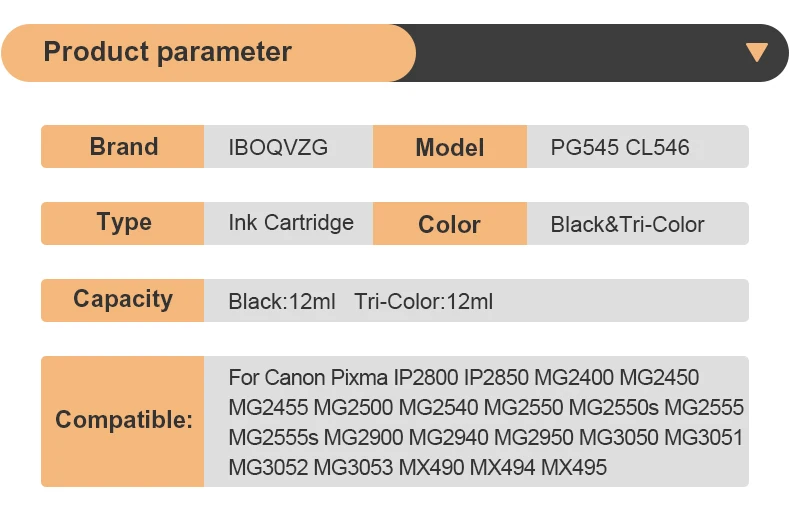Image resolution: width=790 pixels, height=531 pixels.
Task: Click the PG545 CL546 model value
Action: point(620,148)
